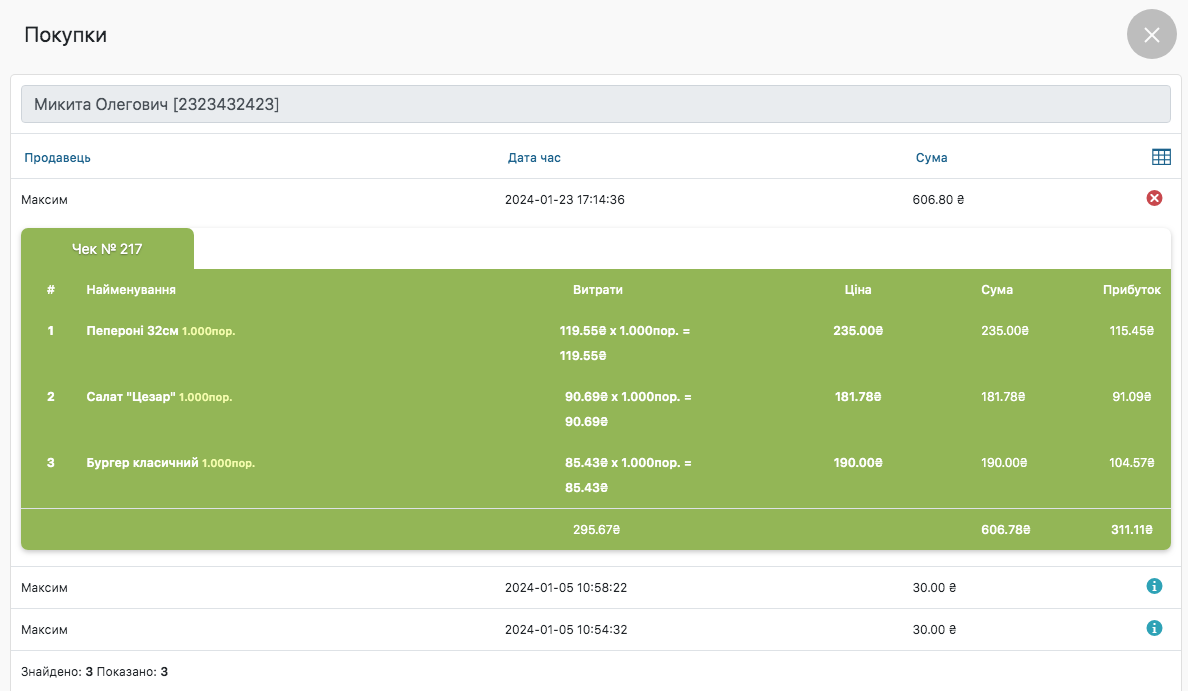Show info for purchase at 10:58:22
The height and width of the screenshot is (691, 1188).
(x=1153, y=586)
